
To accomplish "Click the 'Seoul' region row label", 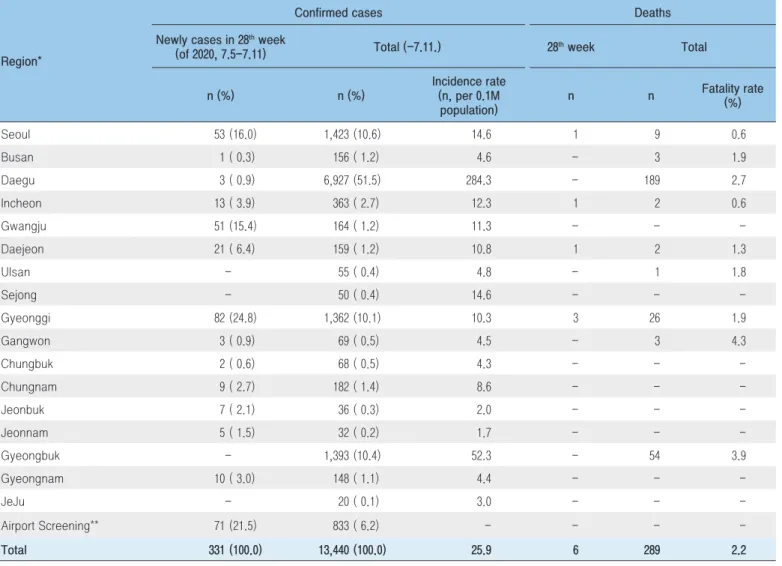I will tap(15, 134).
